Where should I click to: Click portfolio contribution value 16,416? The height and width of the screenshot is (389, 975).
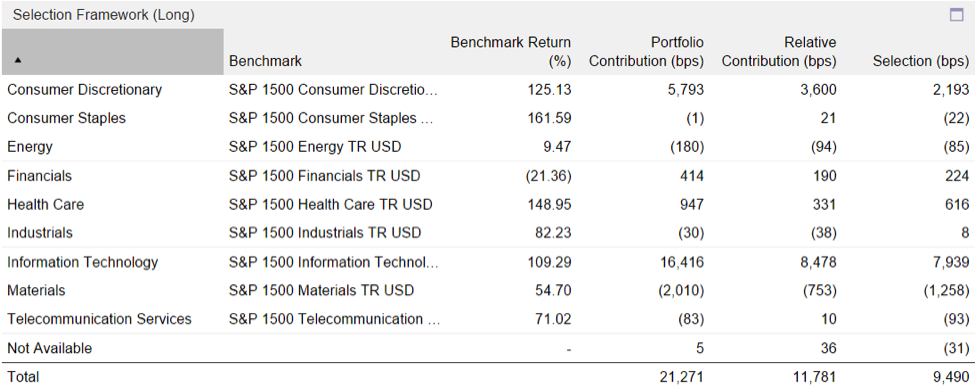[682, 262]
